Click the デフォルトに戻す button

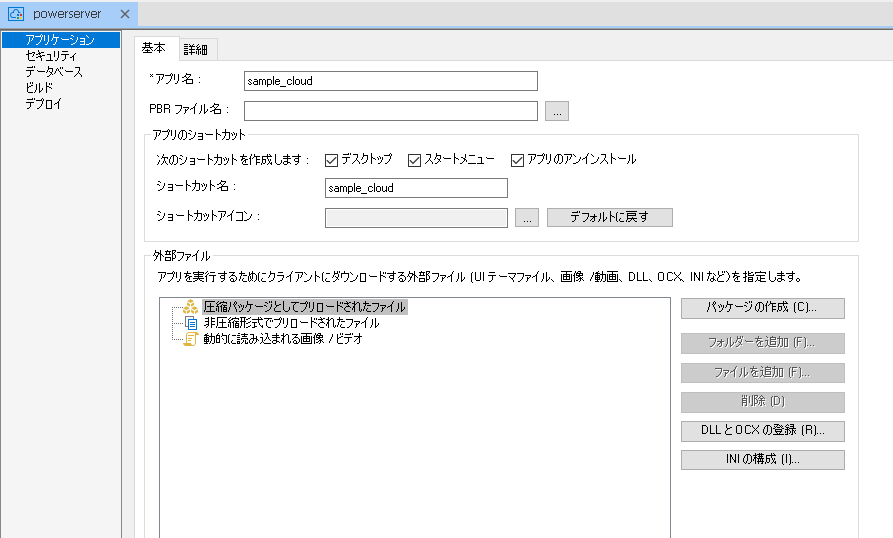pyautogui.click(x=609, y=218)
